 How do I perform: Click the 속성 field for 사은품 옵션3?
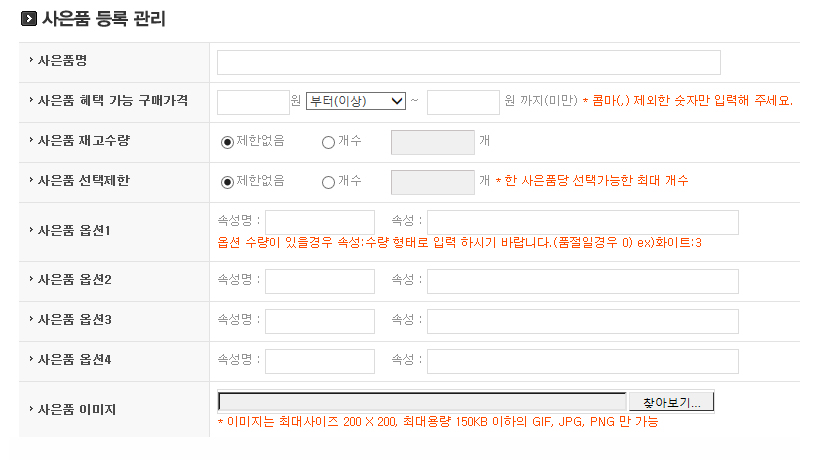(582, 321)
